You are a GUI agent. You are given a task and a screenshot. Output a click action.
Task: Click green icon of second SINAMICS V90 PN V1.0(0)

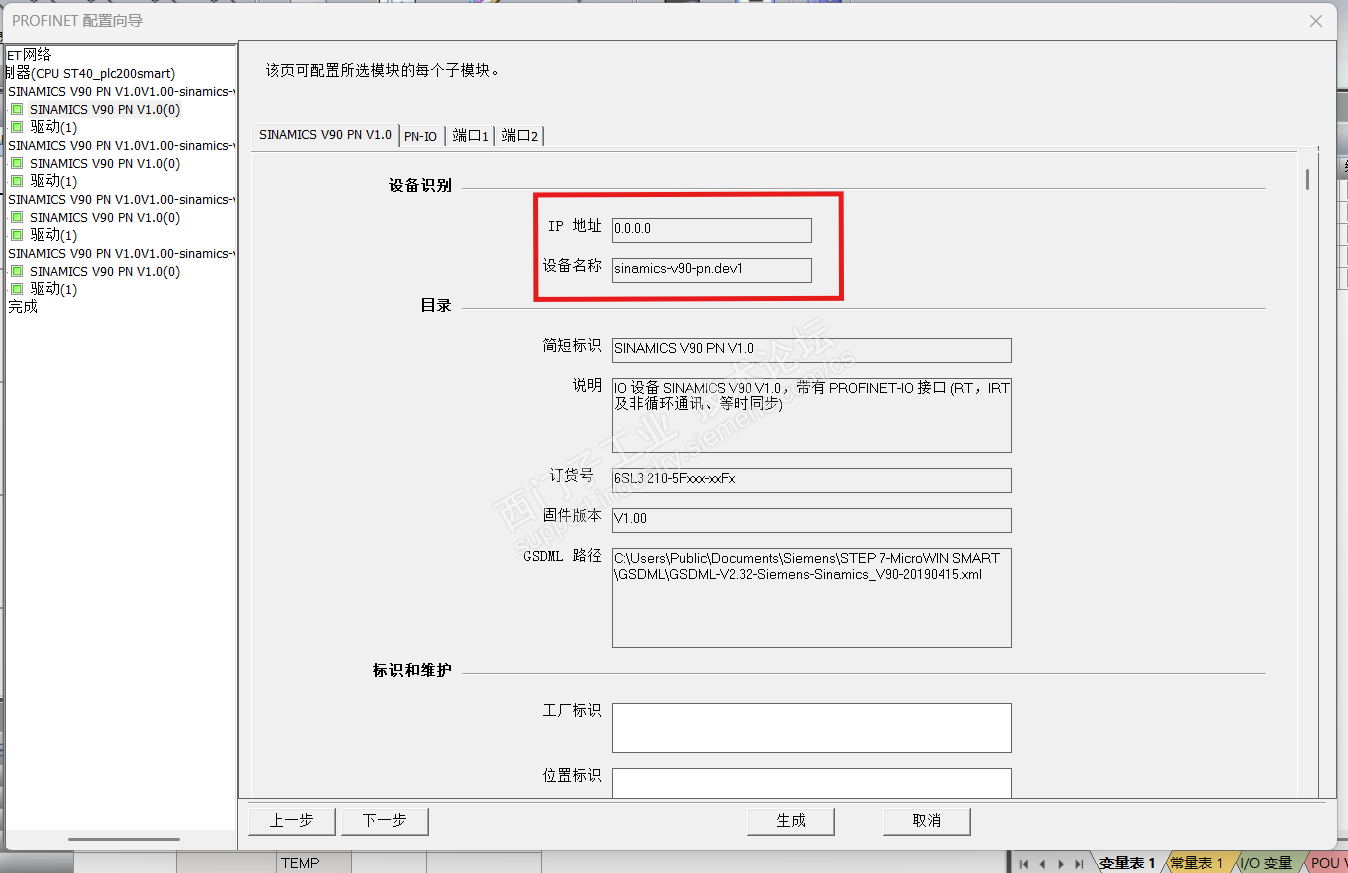point(17,163)
